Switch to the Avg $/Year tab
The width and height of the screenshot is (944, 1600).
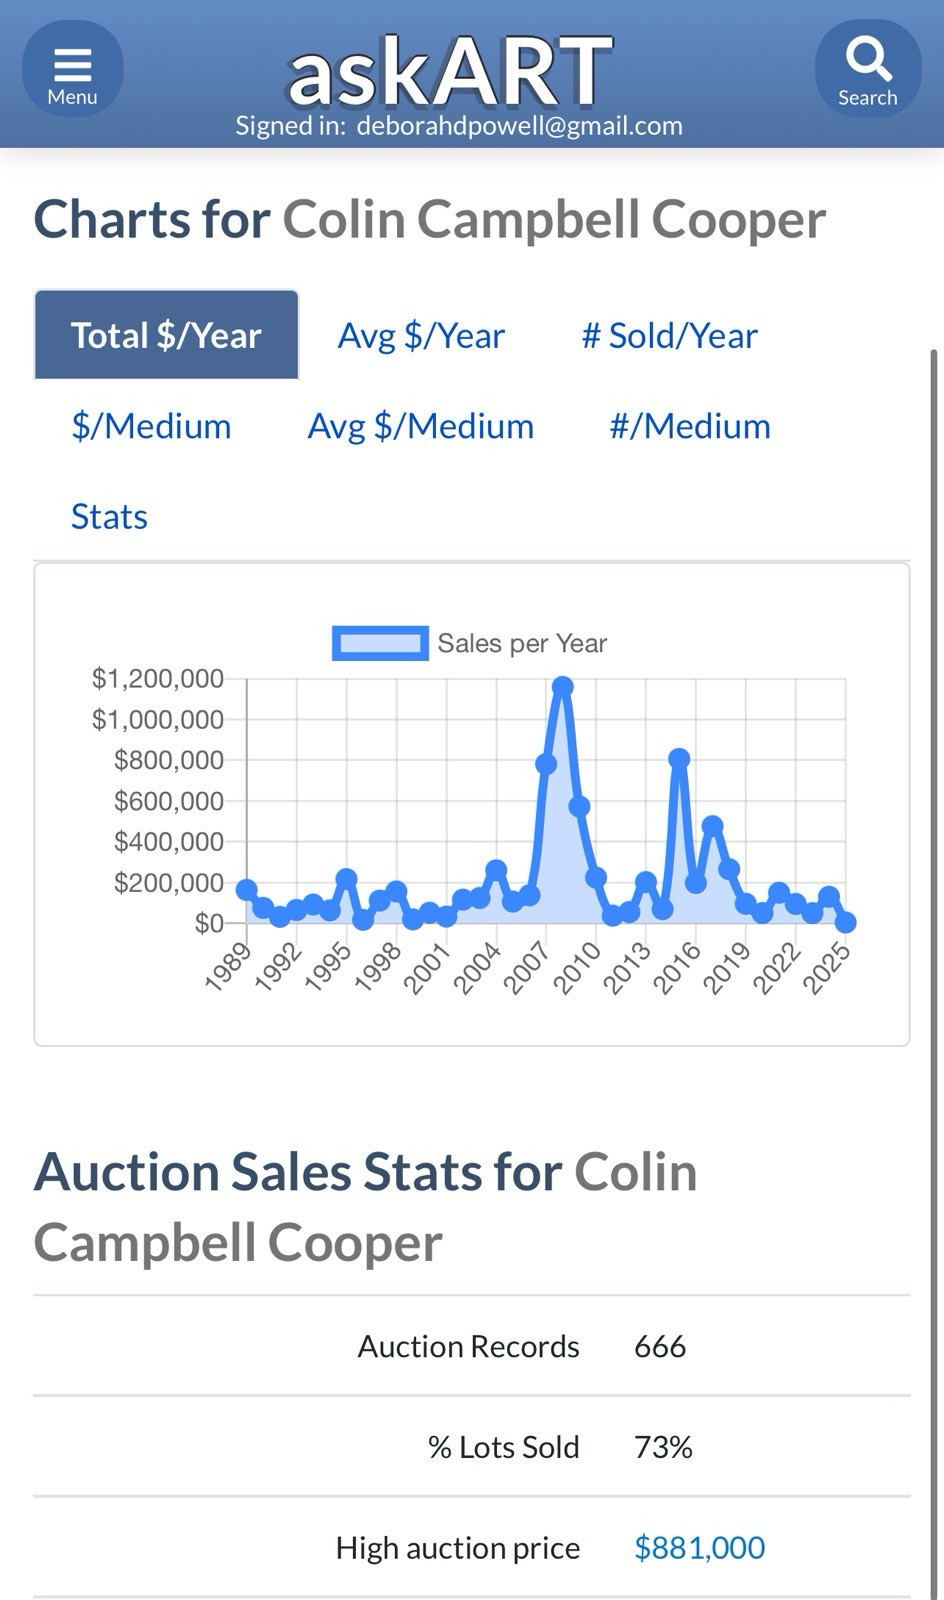421,335
